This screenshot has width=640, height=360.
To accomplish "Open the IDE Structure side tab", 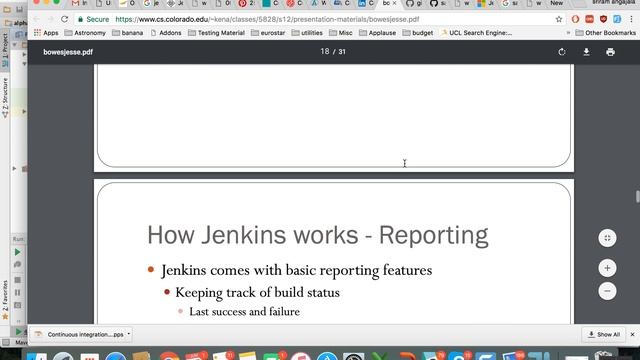I will tap(5, 97).
